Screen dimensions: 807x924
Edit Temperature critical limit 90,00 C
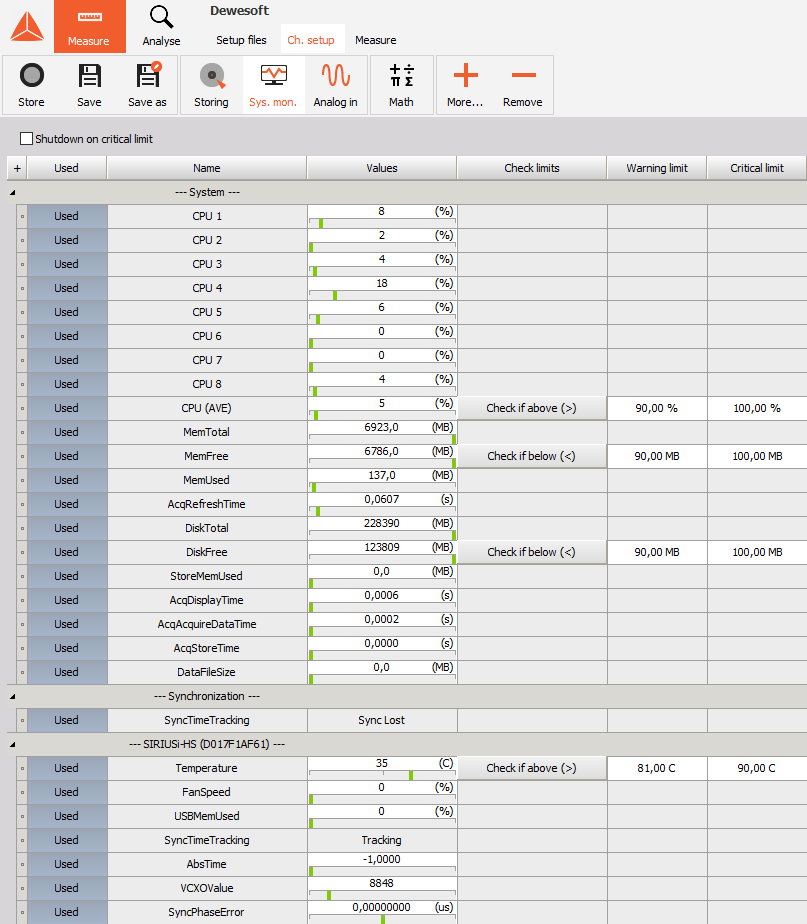[x=757, y=768]
